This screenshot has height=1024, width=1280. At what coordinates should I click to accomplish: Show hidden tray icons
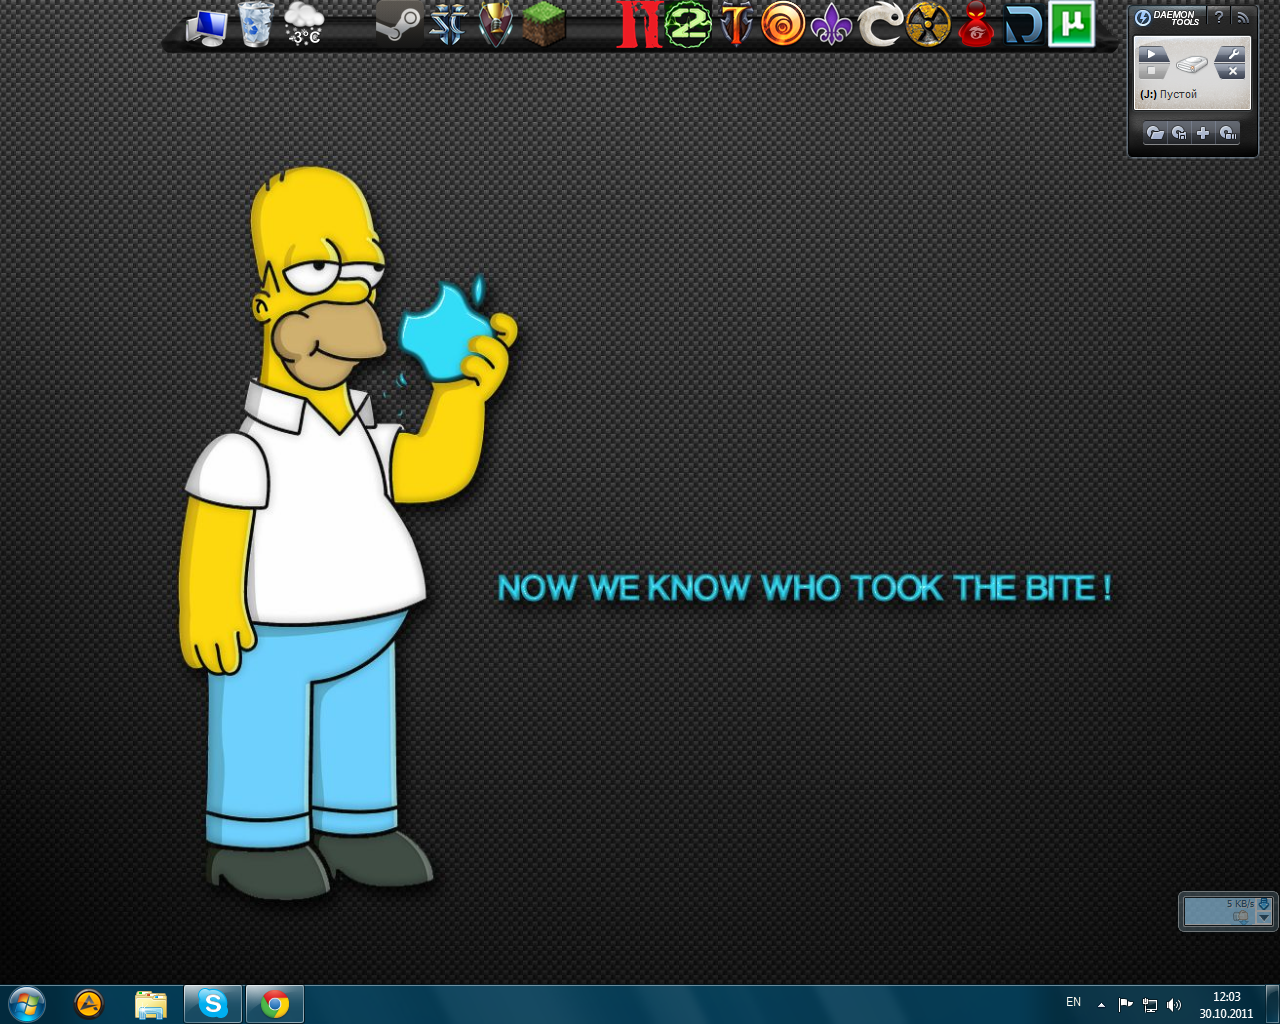(1101, 1005)
